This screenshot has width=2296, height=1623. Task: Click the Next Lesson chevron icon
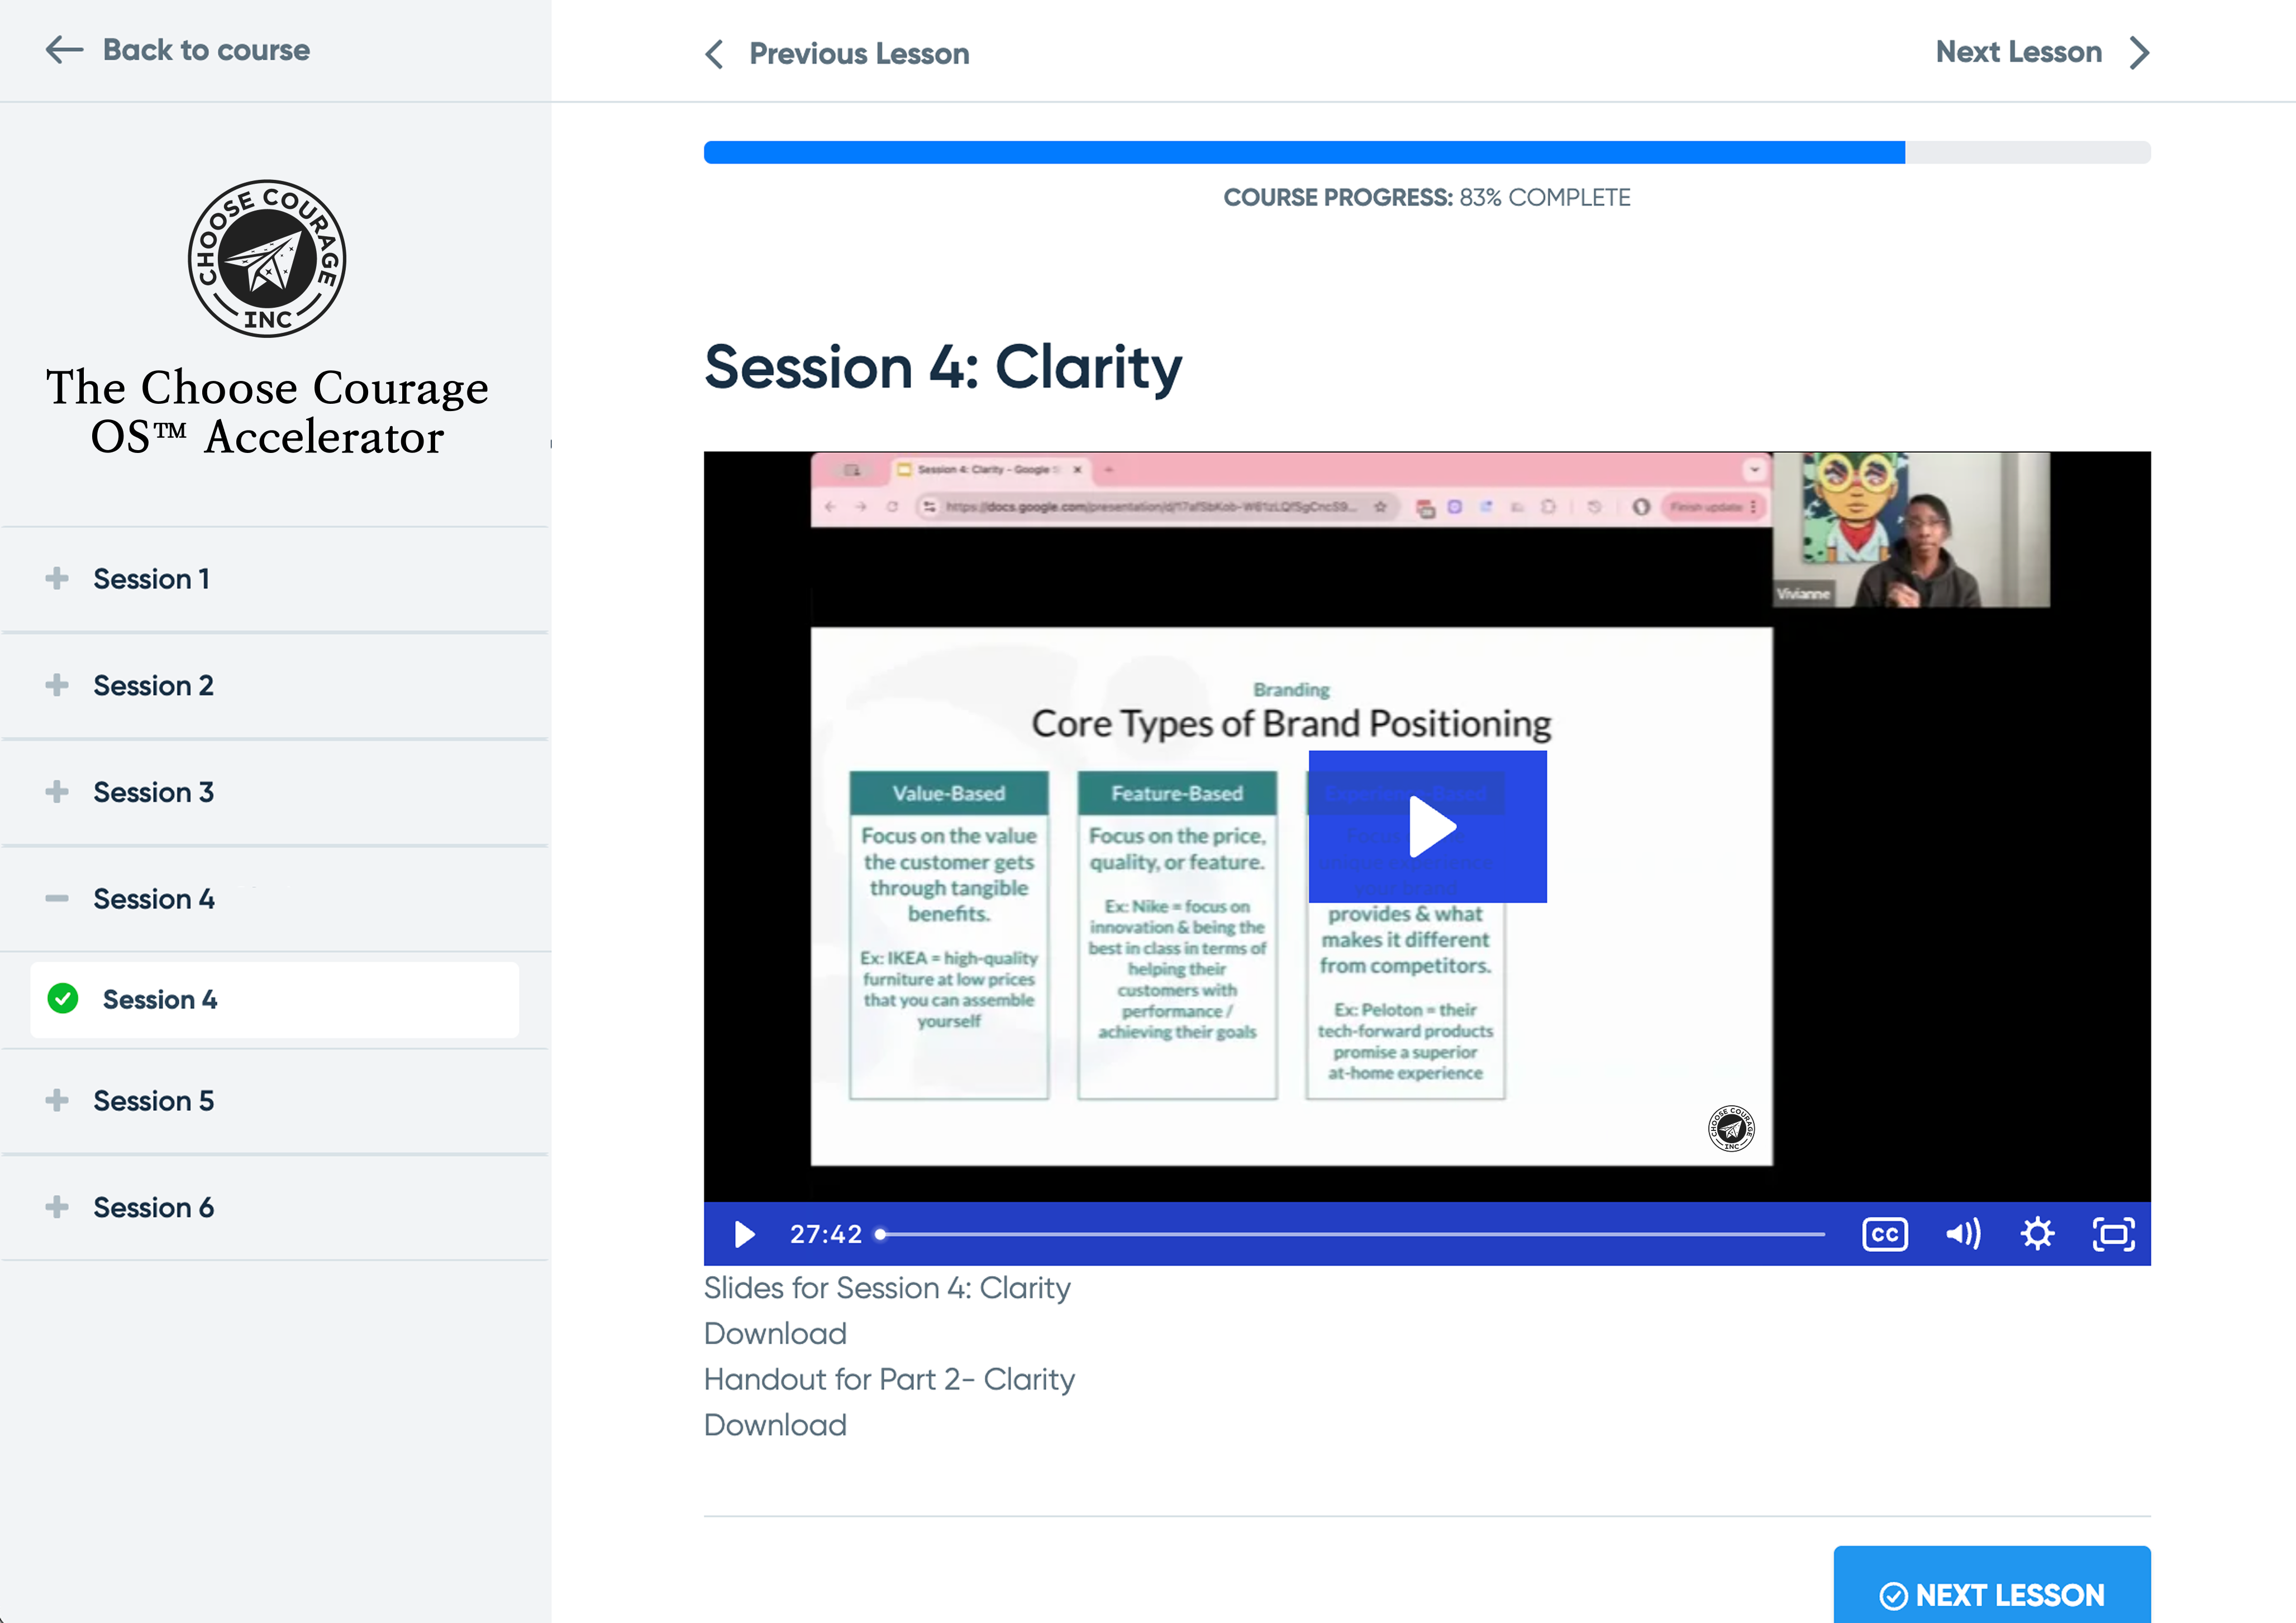point(2139,52)
